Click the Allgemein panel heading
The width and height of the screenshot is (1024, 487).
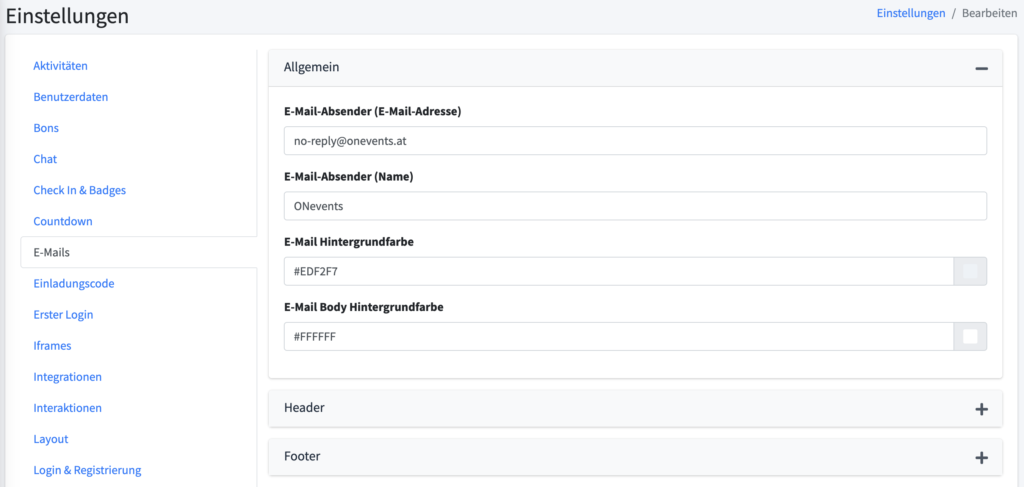[x=312, y=67]
